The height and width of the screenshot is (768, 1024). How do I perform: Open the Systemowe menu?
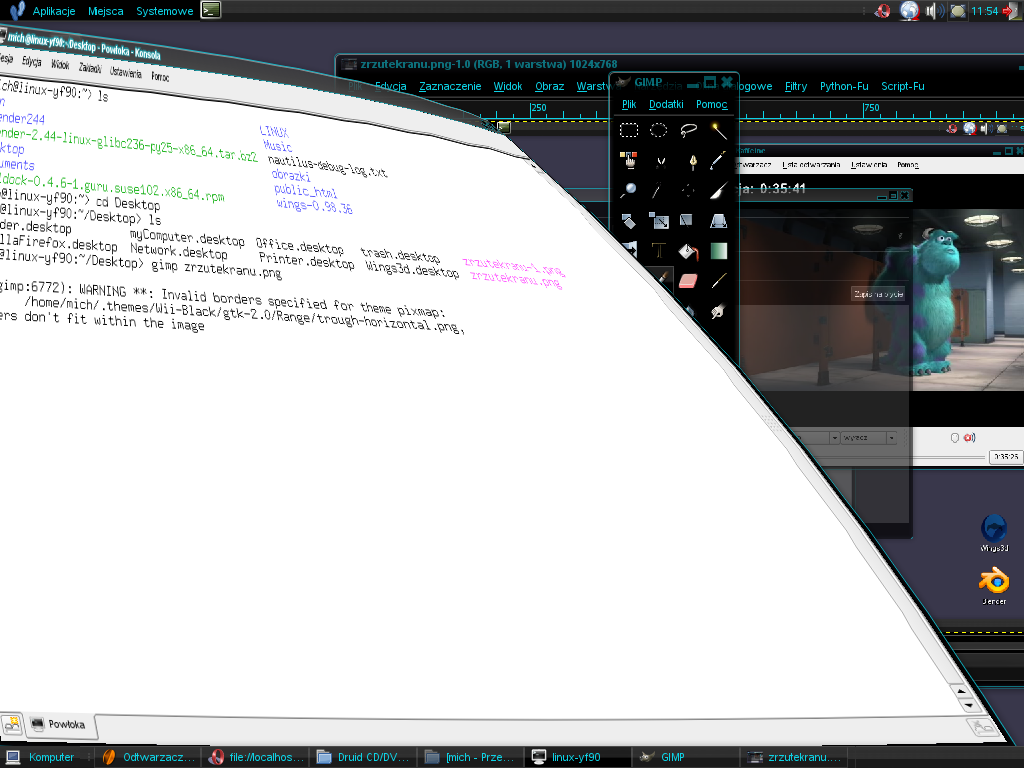[x=165, y=11]
